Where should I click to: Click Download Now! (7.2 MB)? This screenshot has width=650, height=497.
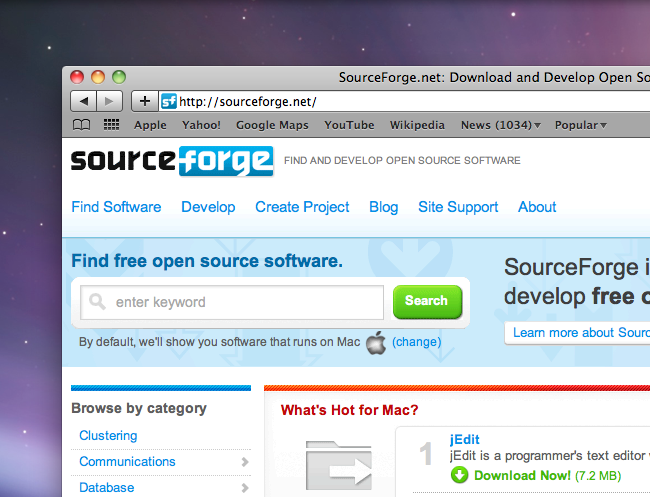547,475
